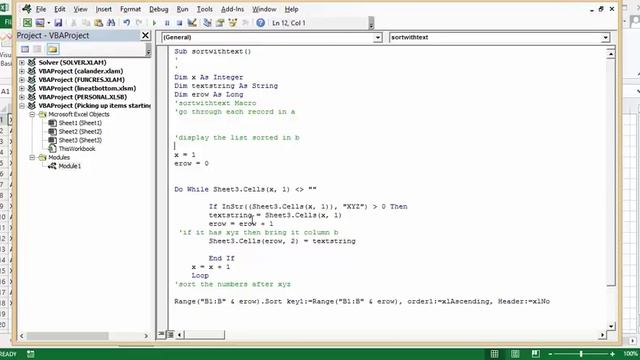
Task: Open the View menu
Action: click(80, 9)
